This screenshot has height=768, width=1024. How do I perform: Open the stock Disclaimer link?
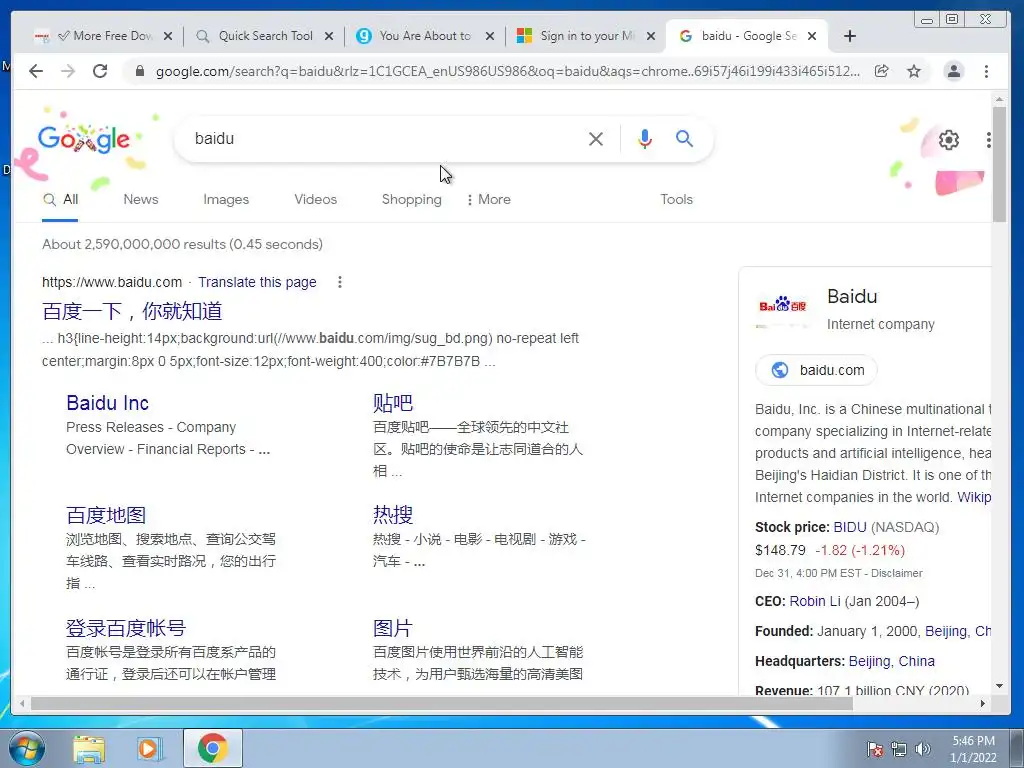click(x=897, y=573)
